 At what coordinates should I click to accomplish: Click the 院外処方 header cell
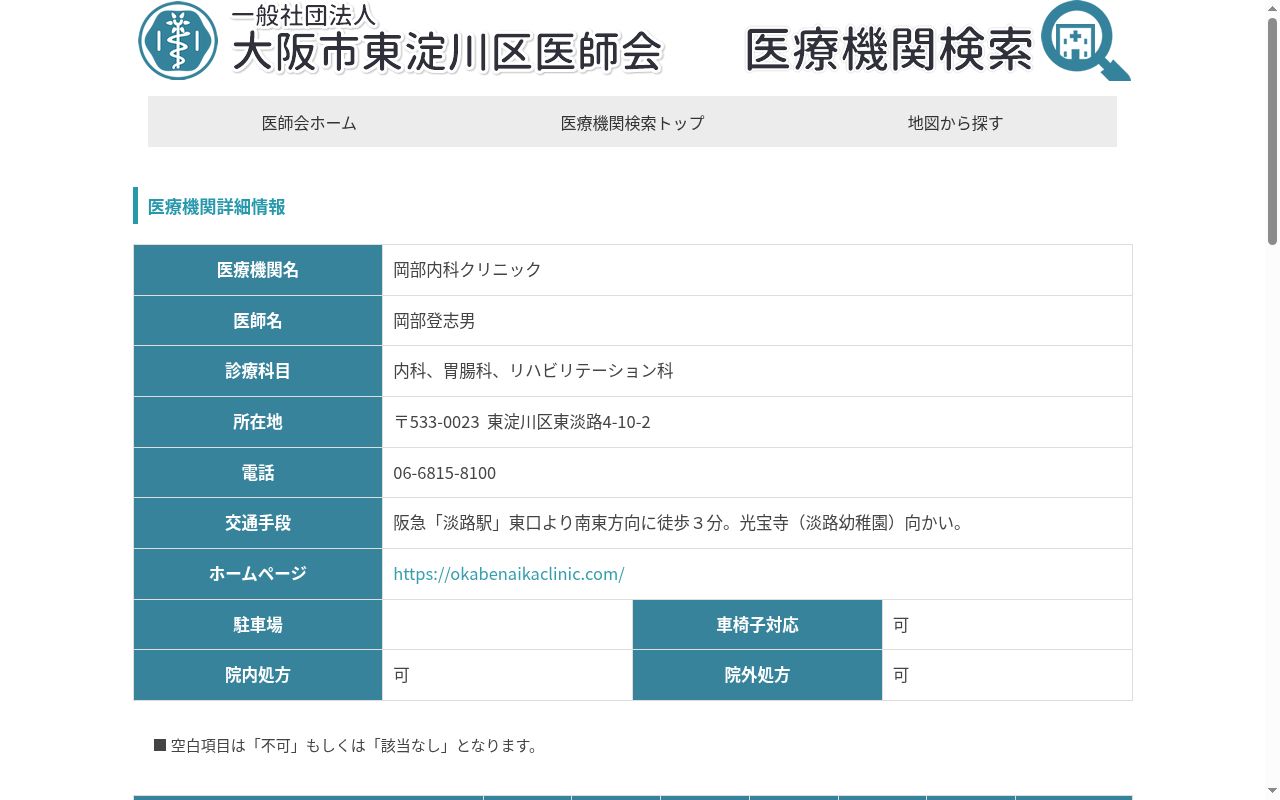tap(758, 675)
